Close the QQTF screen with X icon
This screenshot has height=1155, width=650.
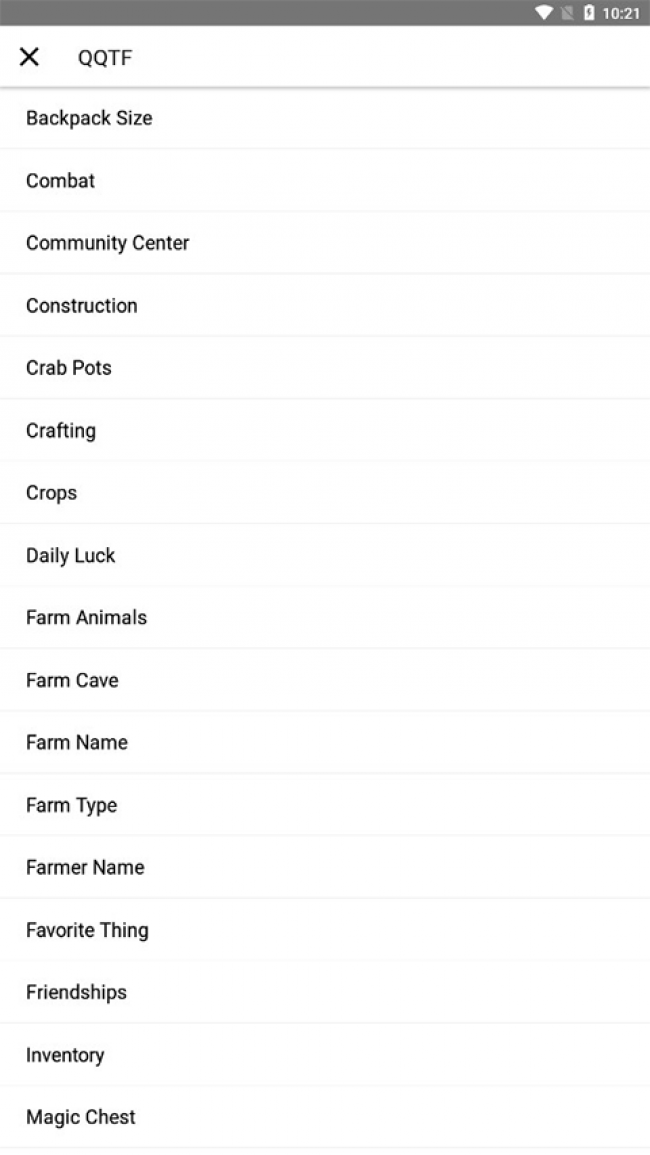[x=29, y=57]
